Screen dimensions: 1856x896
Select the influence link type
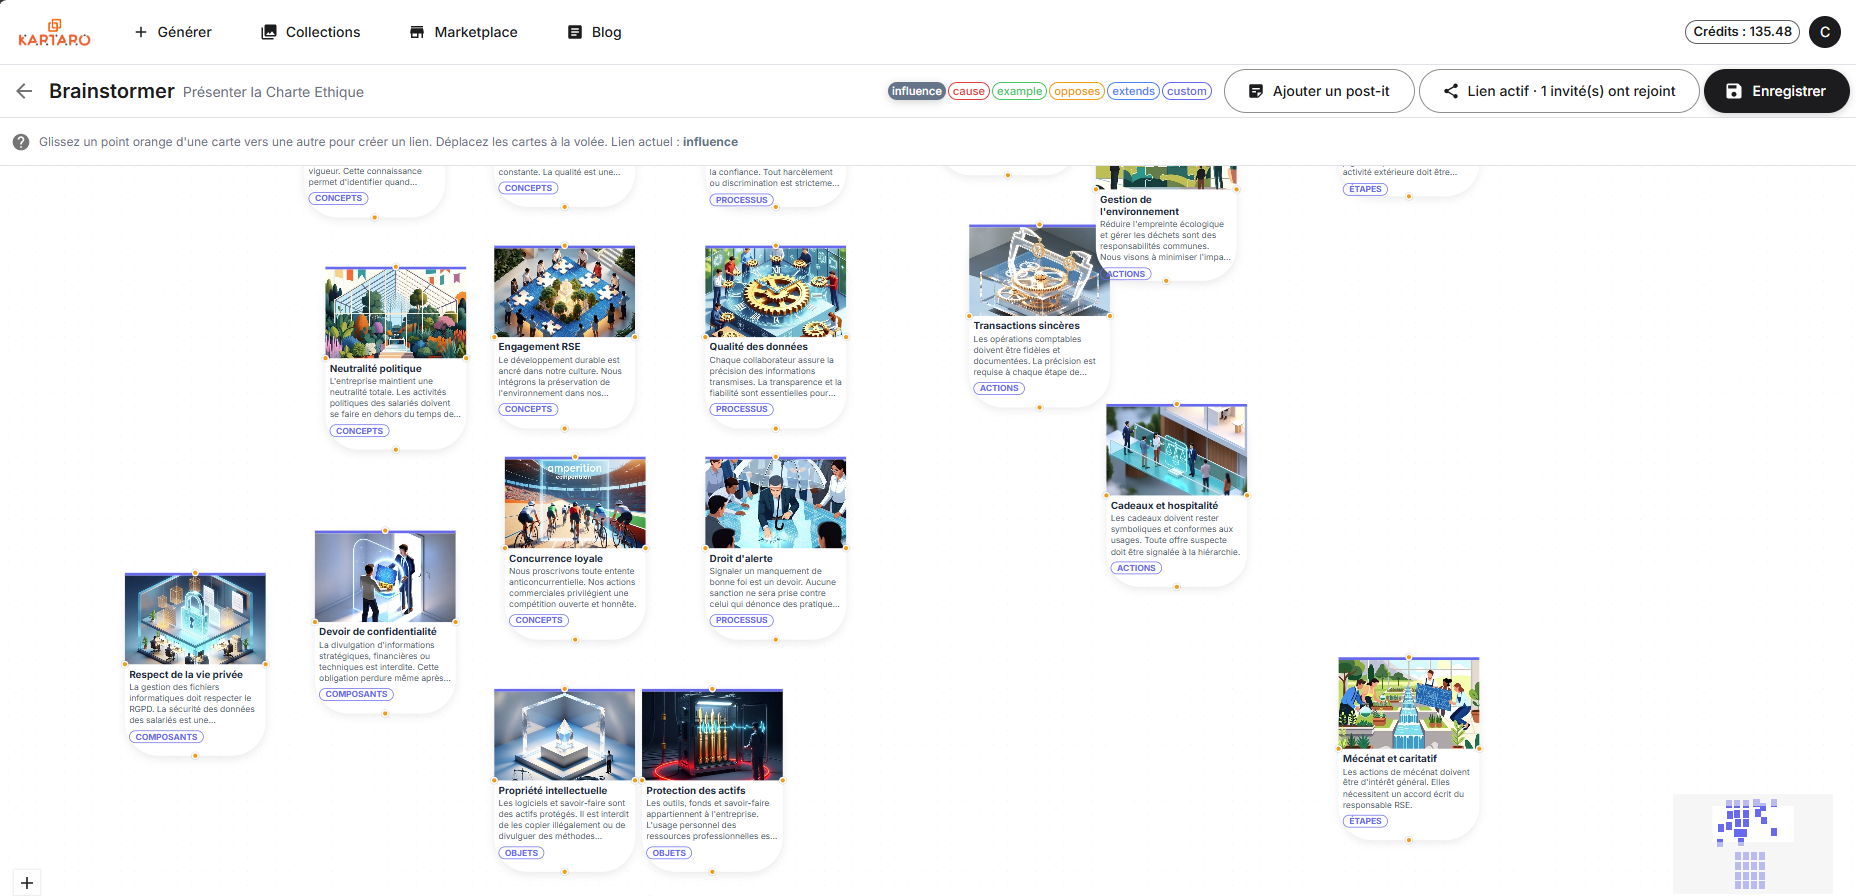point(916,91)
